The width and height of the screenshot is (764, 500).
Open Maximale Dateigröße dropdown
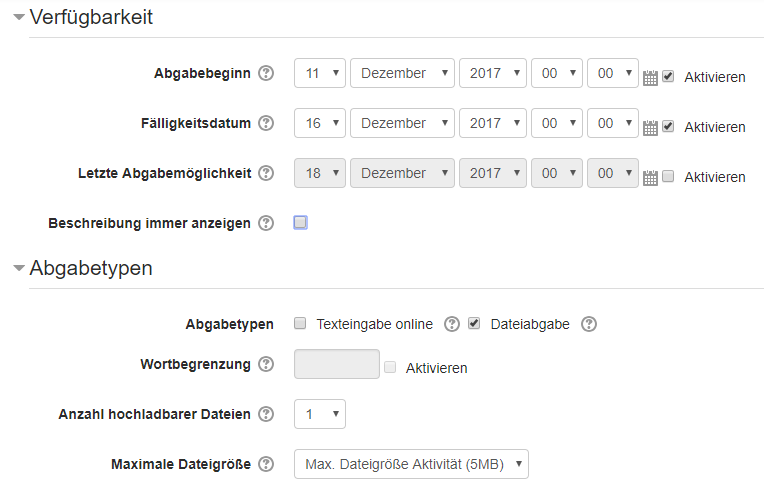411,465
